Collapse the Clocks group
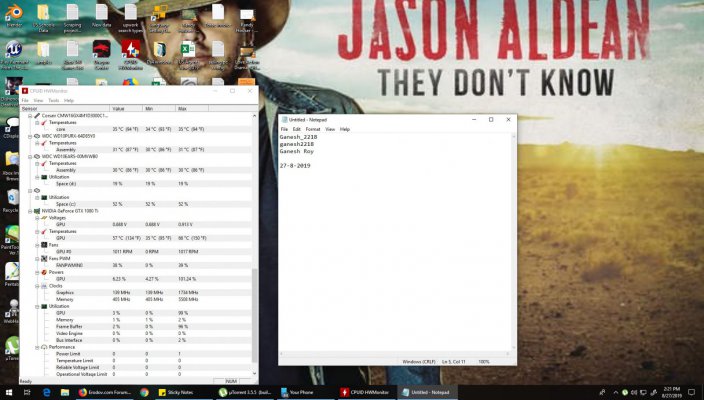This screenshot has height=400, width=704. 37,286
